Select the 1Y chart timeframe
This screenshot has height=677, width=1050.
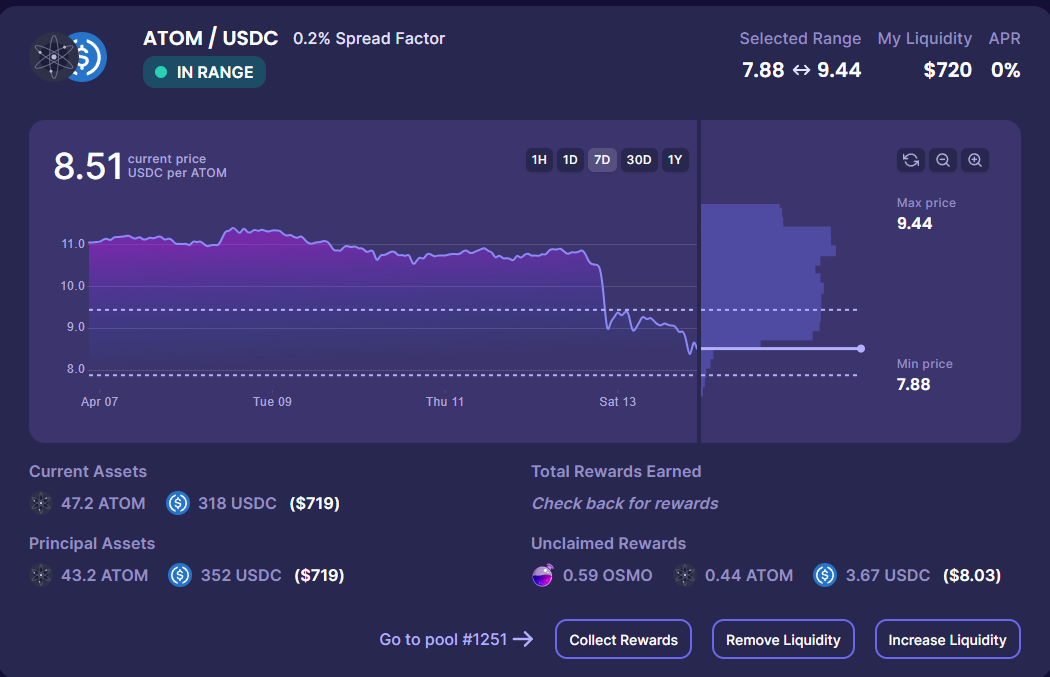(675, 160)
